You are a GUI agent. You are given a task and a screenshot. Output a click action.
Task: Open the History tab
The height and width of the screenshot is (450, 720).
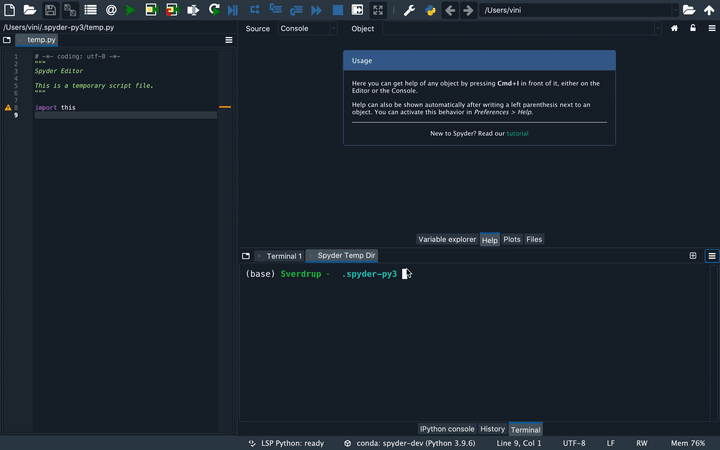coord(492,429)
